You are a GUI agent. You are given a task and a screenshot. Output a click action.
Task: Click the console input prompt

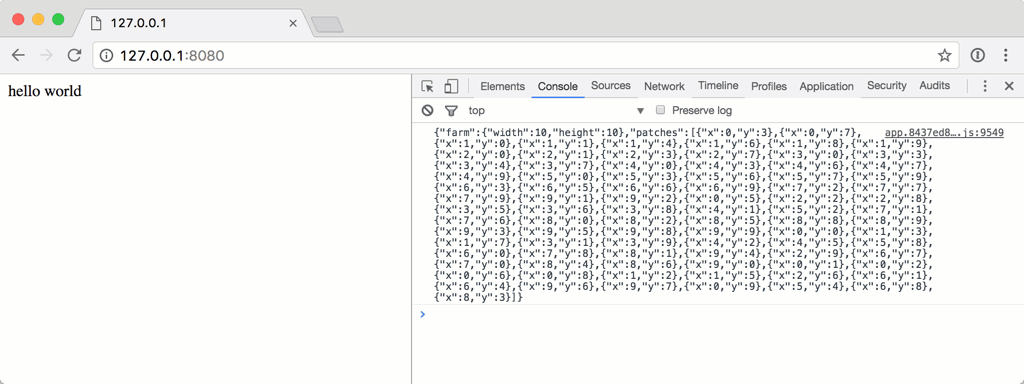718,314
